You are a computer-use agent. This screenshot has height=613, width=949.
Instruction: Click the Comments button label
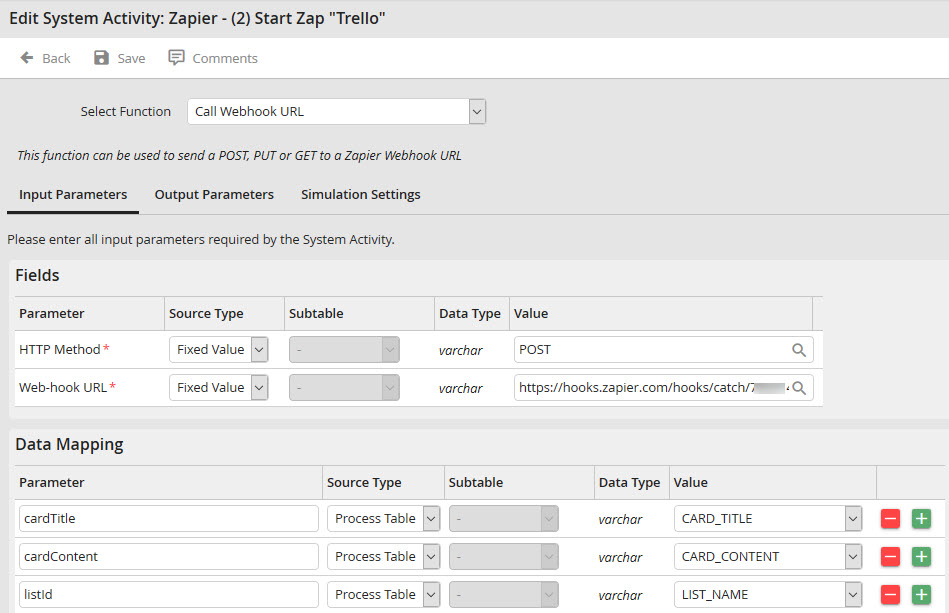point(225,59)
